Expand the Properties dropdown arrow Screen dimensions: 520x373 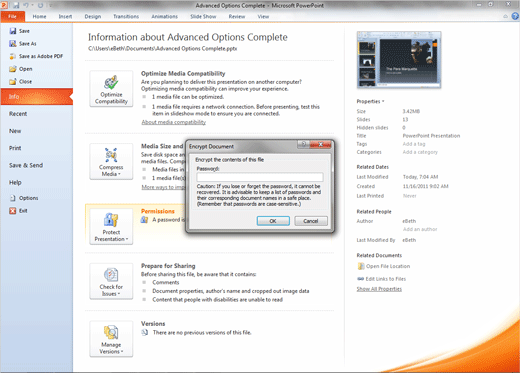point(383,101)
